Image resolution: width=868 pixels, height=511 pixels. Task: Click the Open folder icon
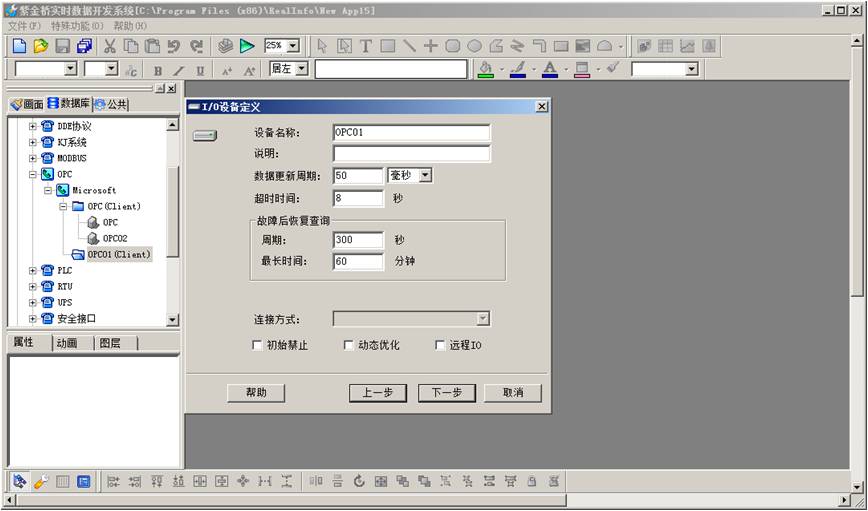coord(41,46)
